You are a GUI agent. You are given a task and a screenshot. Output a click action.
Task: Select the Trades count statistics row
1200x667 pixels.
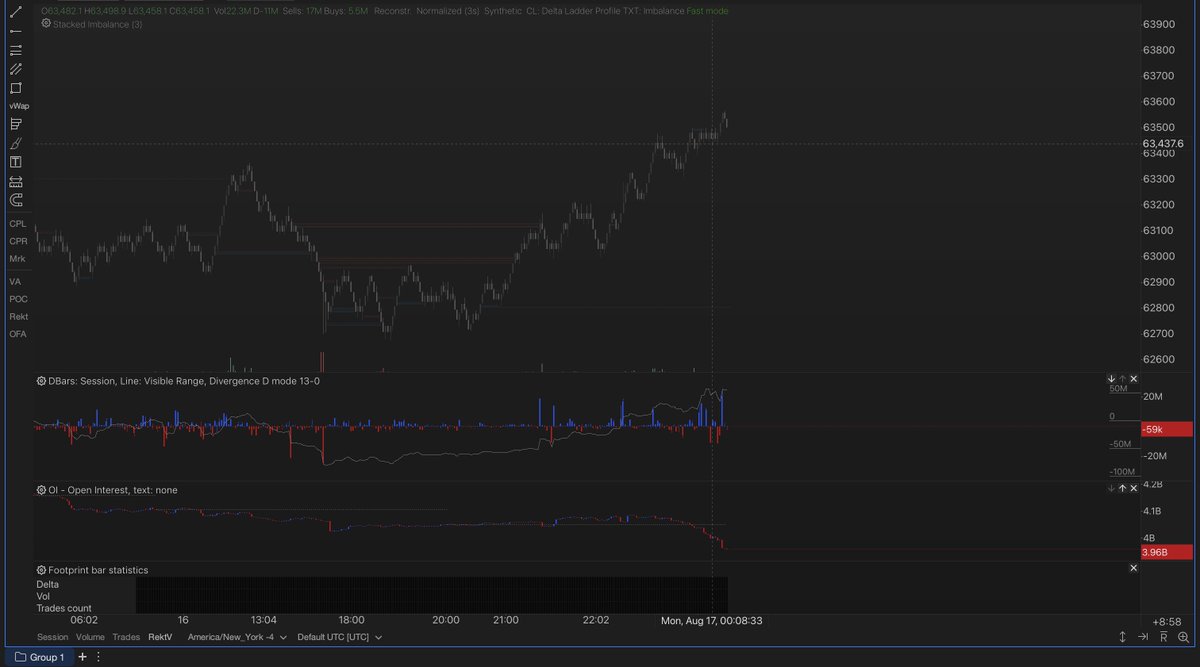pos(64,608)
